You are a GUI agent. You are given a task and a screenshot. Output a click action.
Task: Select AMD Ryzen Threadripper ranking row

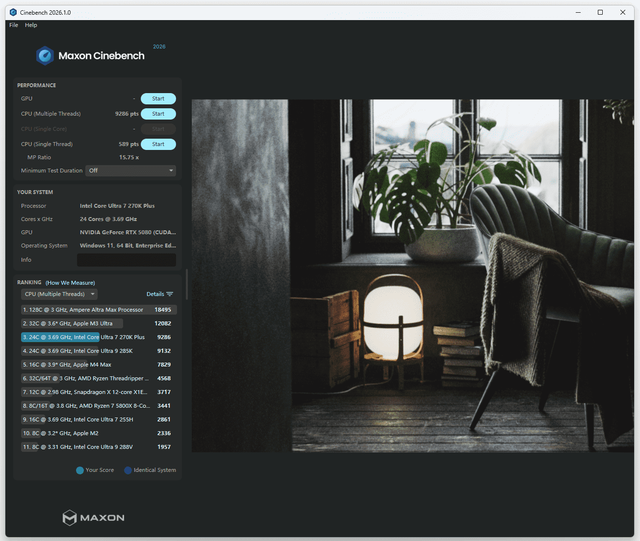[99, 378]
